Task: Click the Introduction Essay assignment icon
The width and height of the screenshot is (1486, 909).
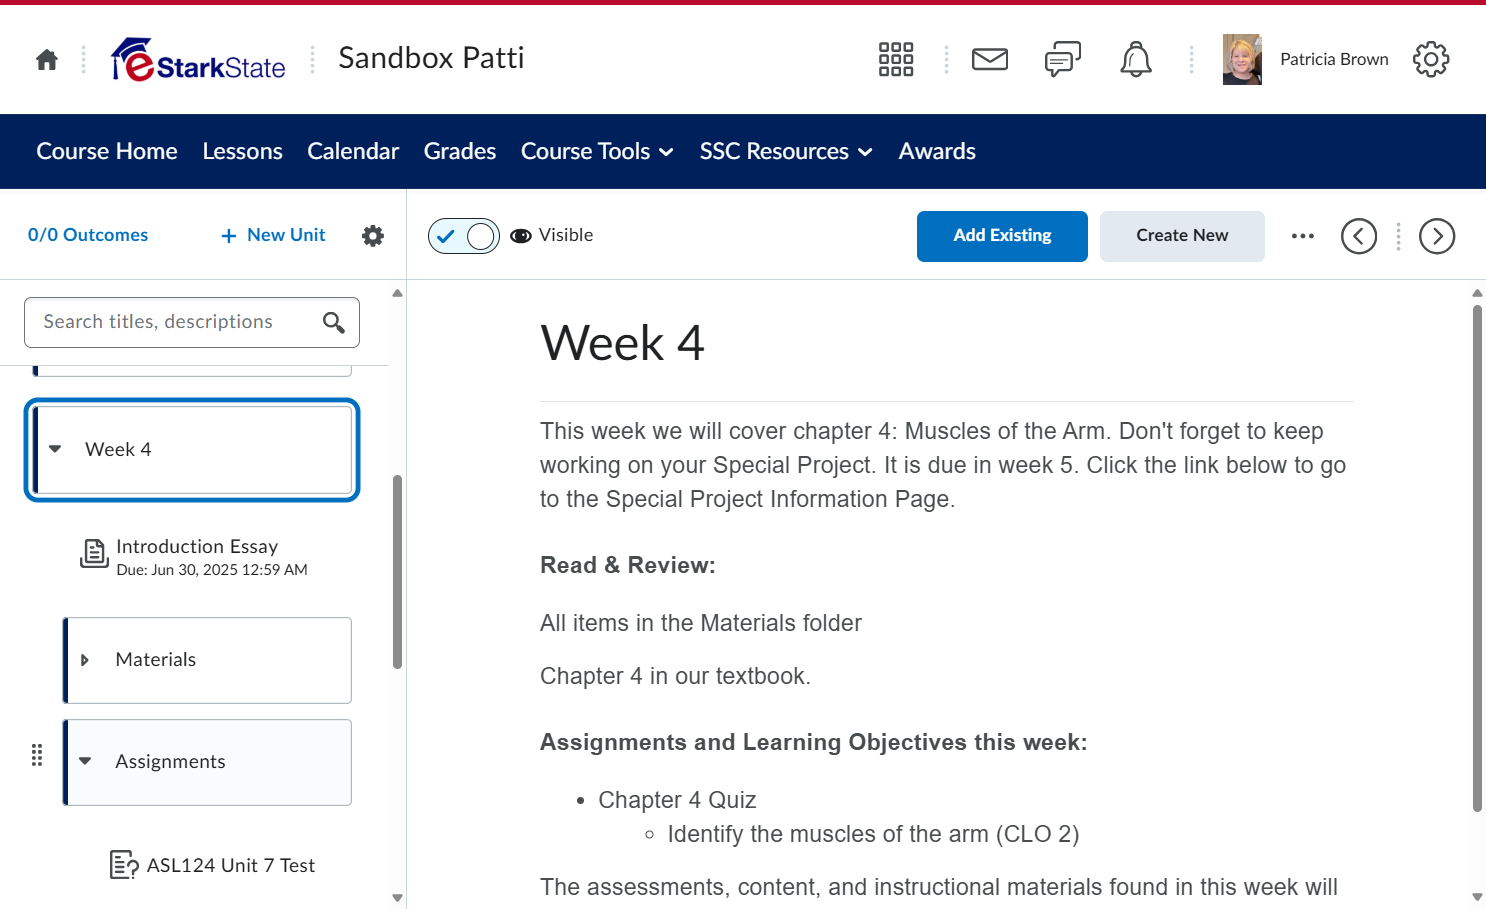Action: click(94, 553)
